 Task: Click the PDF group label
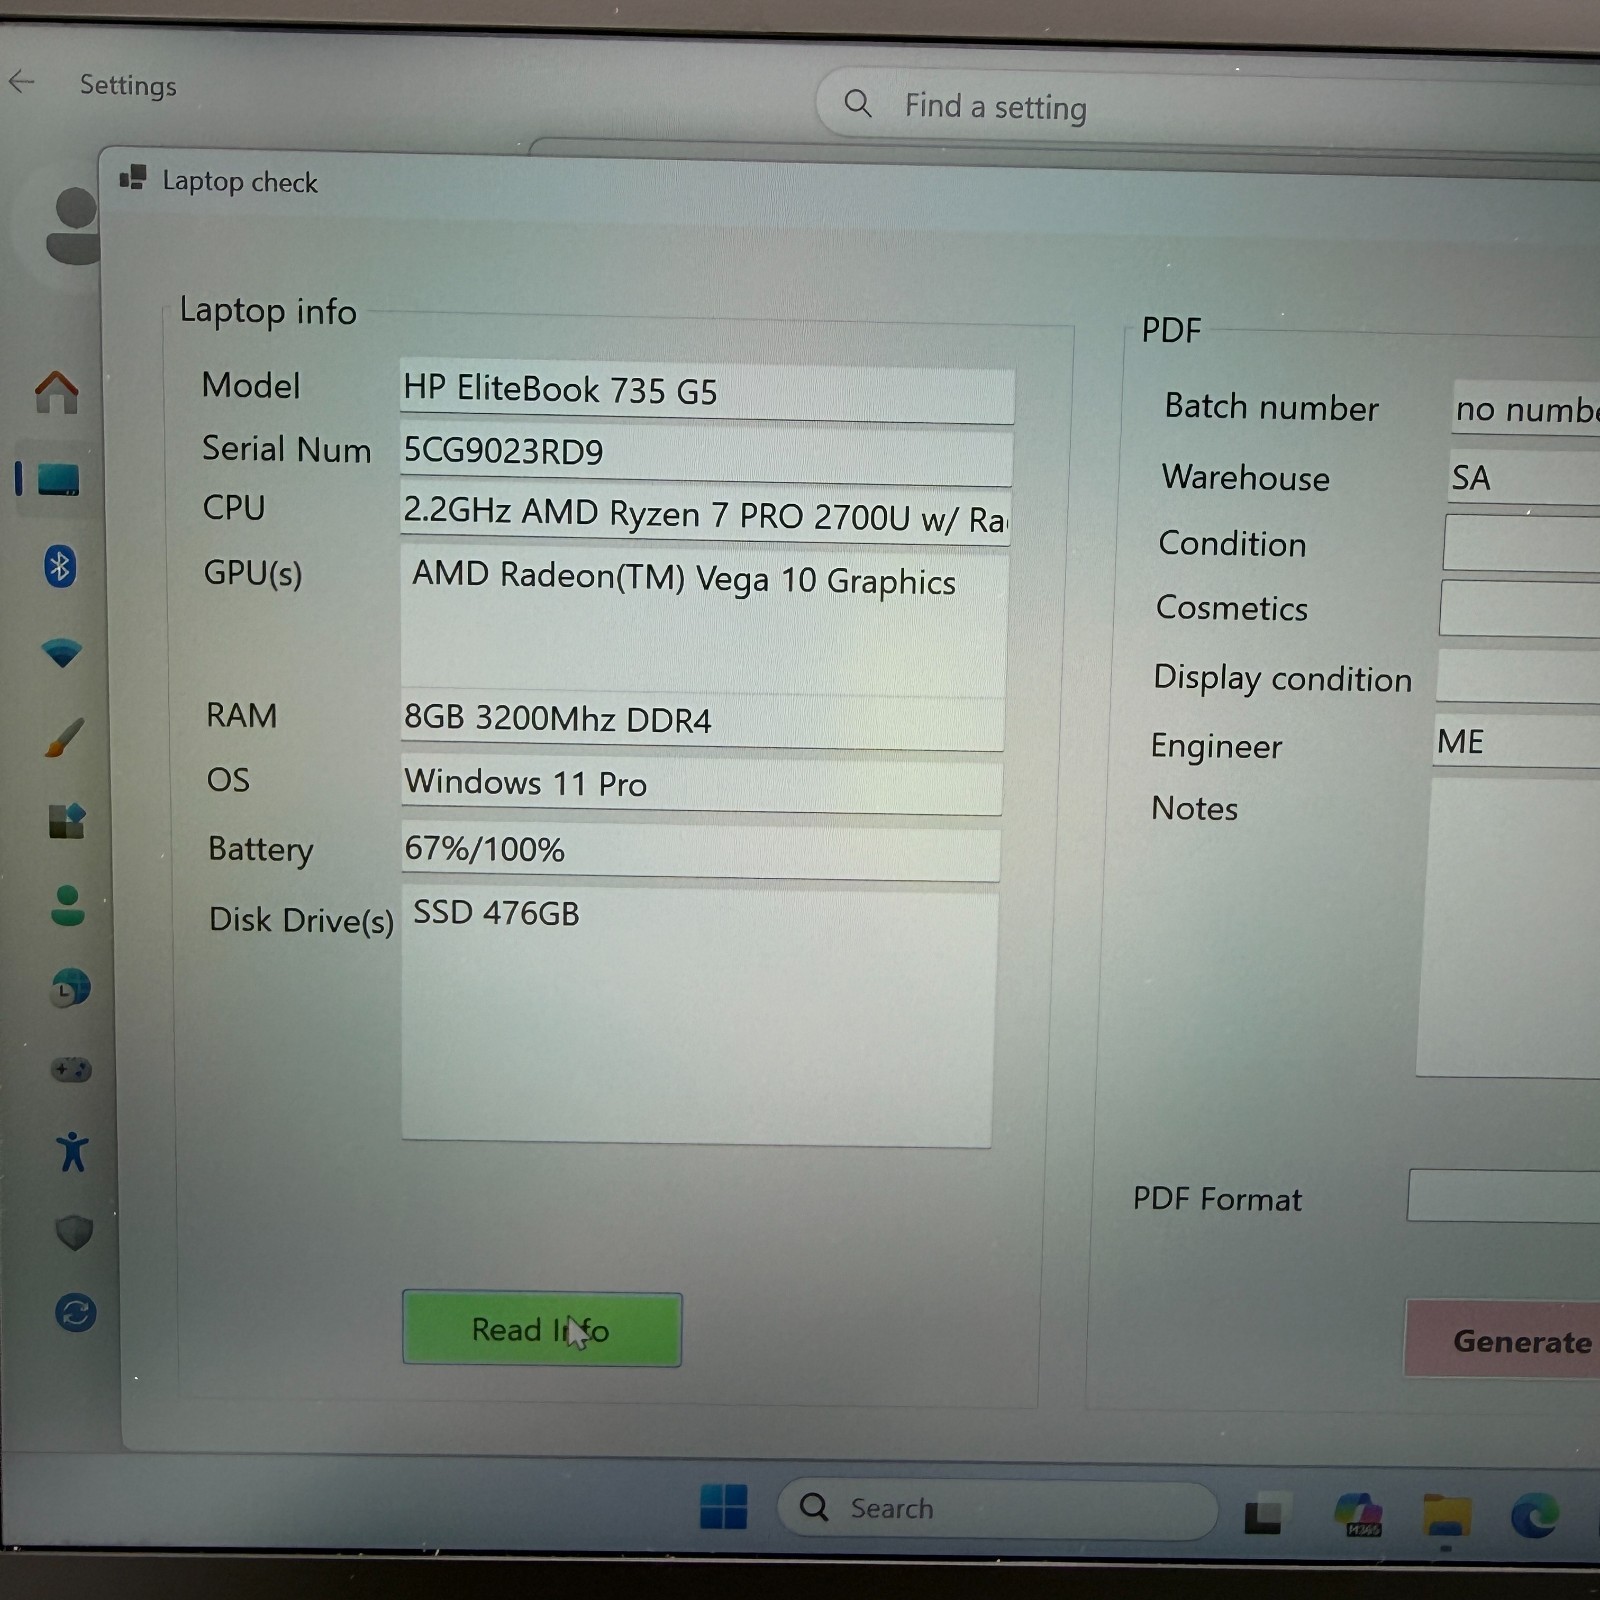(x=1171, y=330)
